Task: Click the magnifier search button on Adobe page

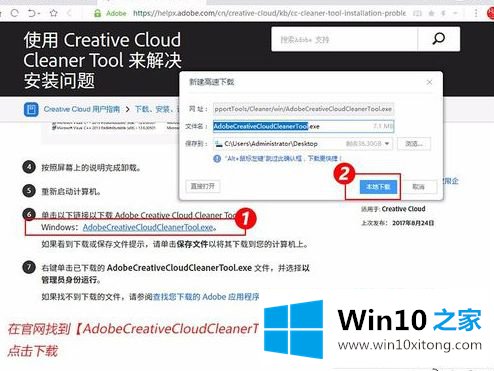Action: (x=439, y=39)
